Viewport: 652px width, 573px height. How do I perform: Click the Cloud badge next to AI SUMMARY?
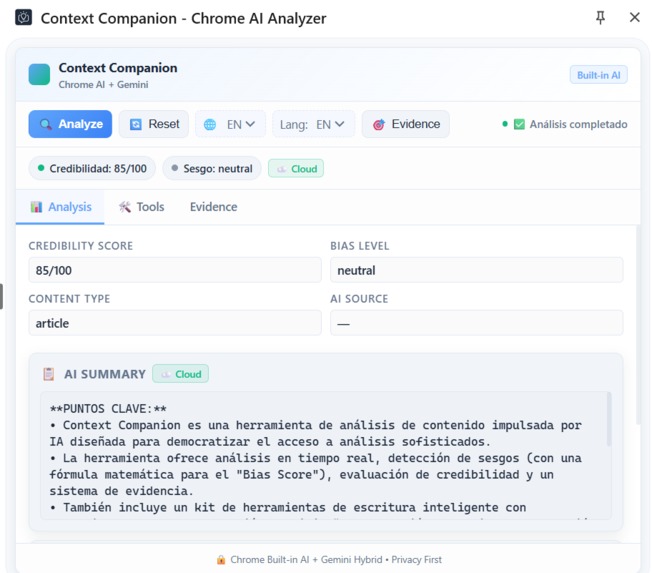[x=180, y=374]
